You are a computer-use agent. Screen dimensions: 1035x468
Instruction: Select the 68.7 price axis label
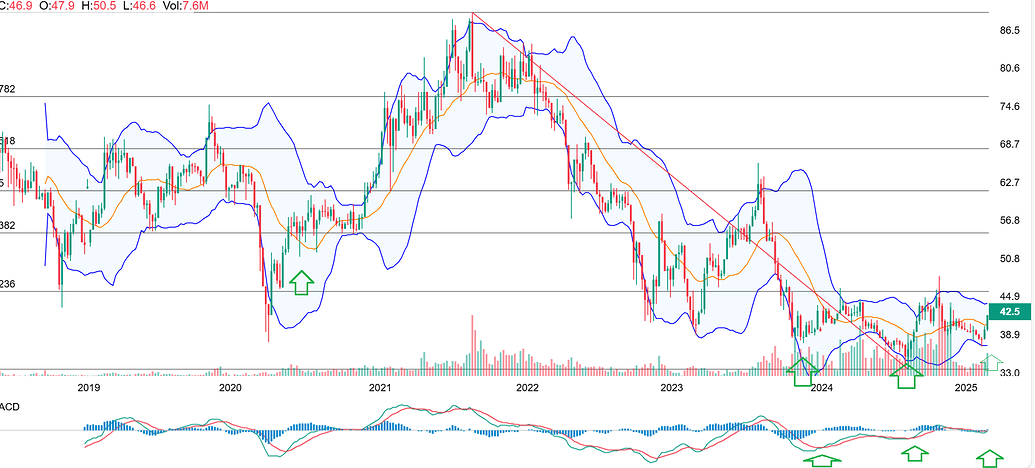[1011, 145]
